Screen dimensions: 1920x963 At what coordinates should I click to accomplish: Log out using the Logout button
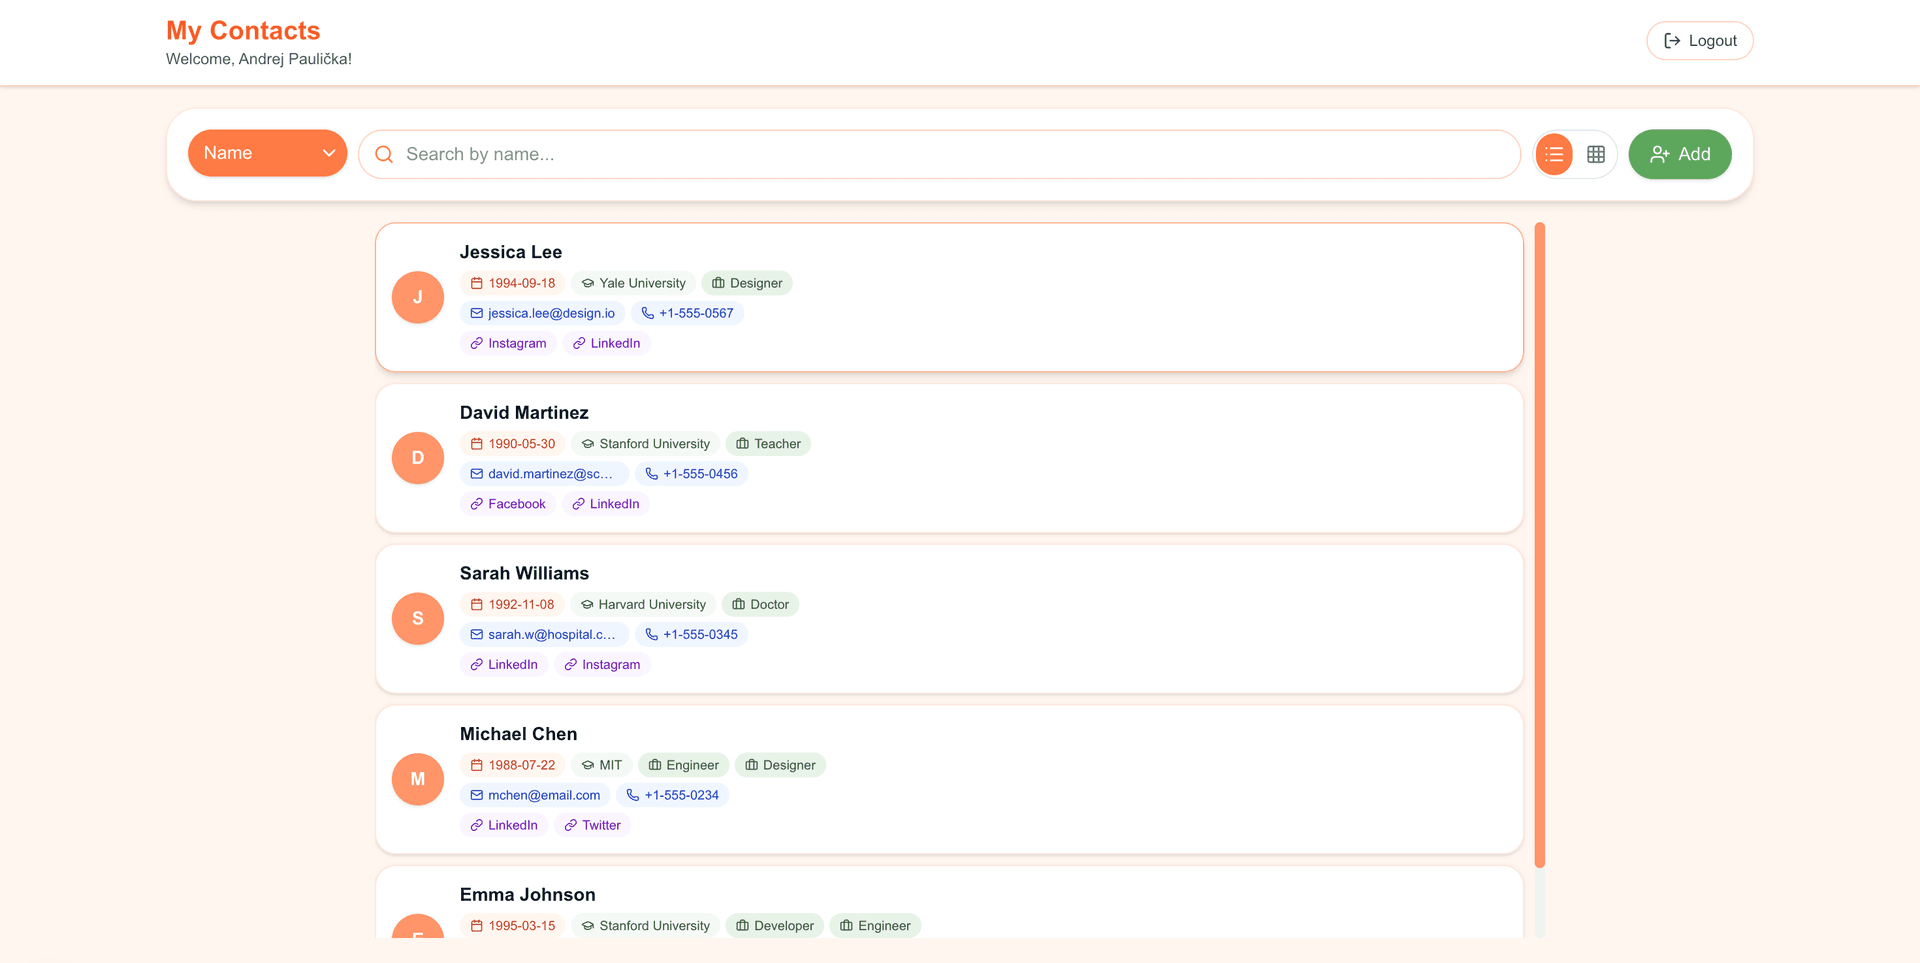click(1699, 41)
